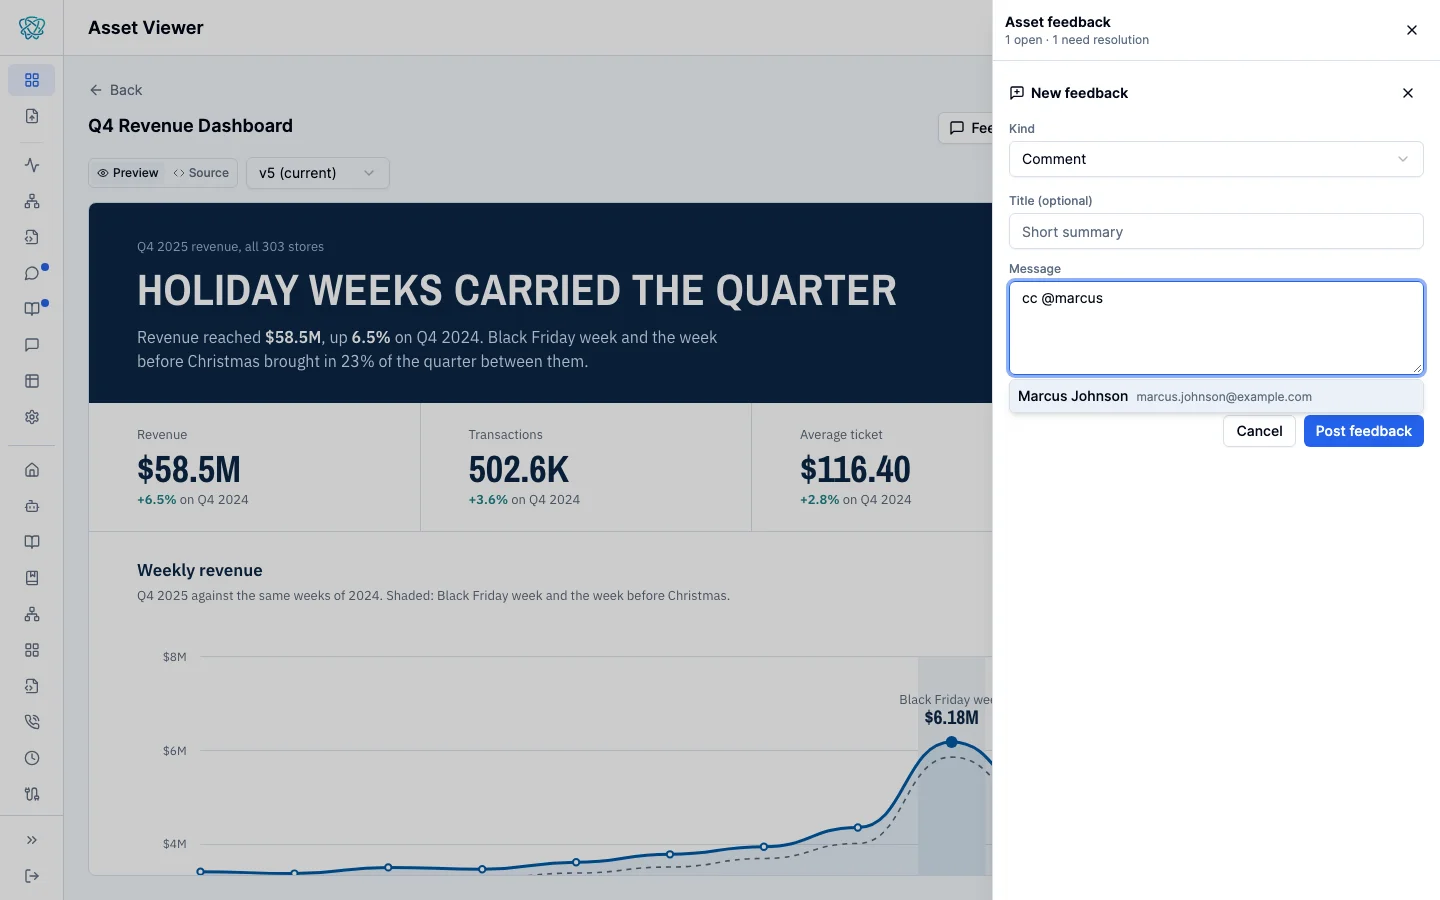Click the Asset Viewer header title

click(146, 28)
